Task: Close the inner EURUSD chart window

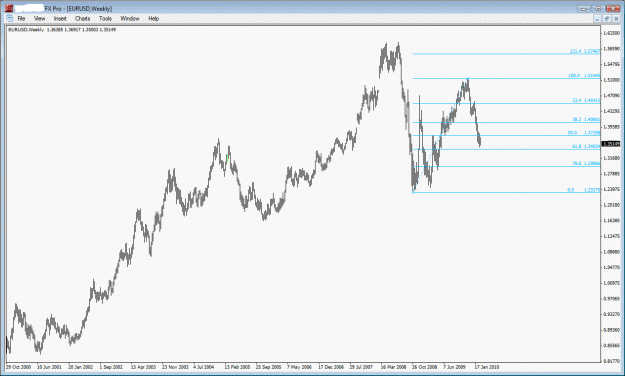Action: 616,19
